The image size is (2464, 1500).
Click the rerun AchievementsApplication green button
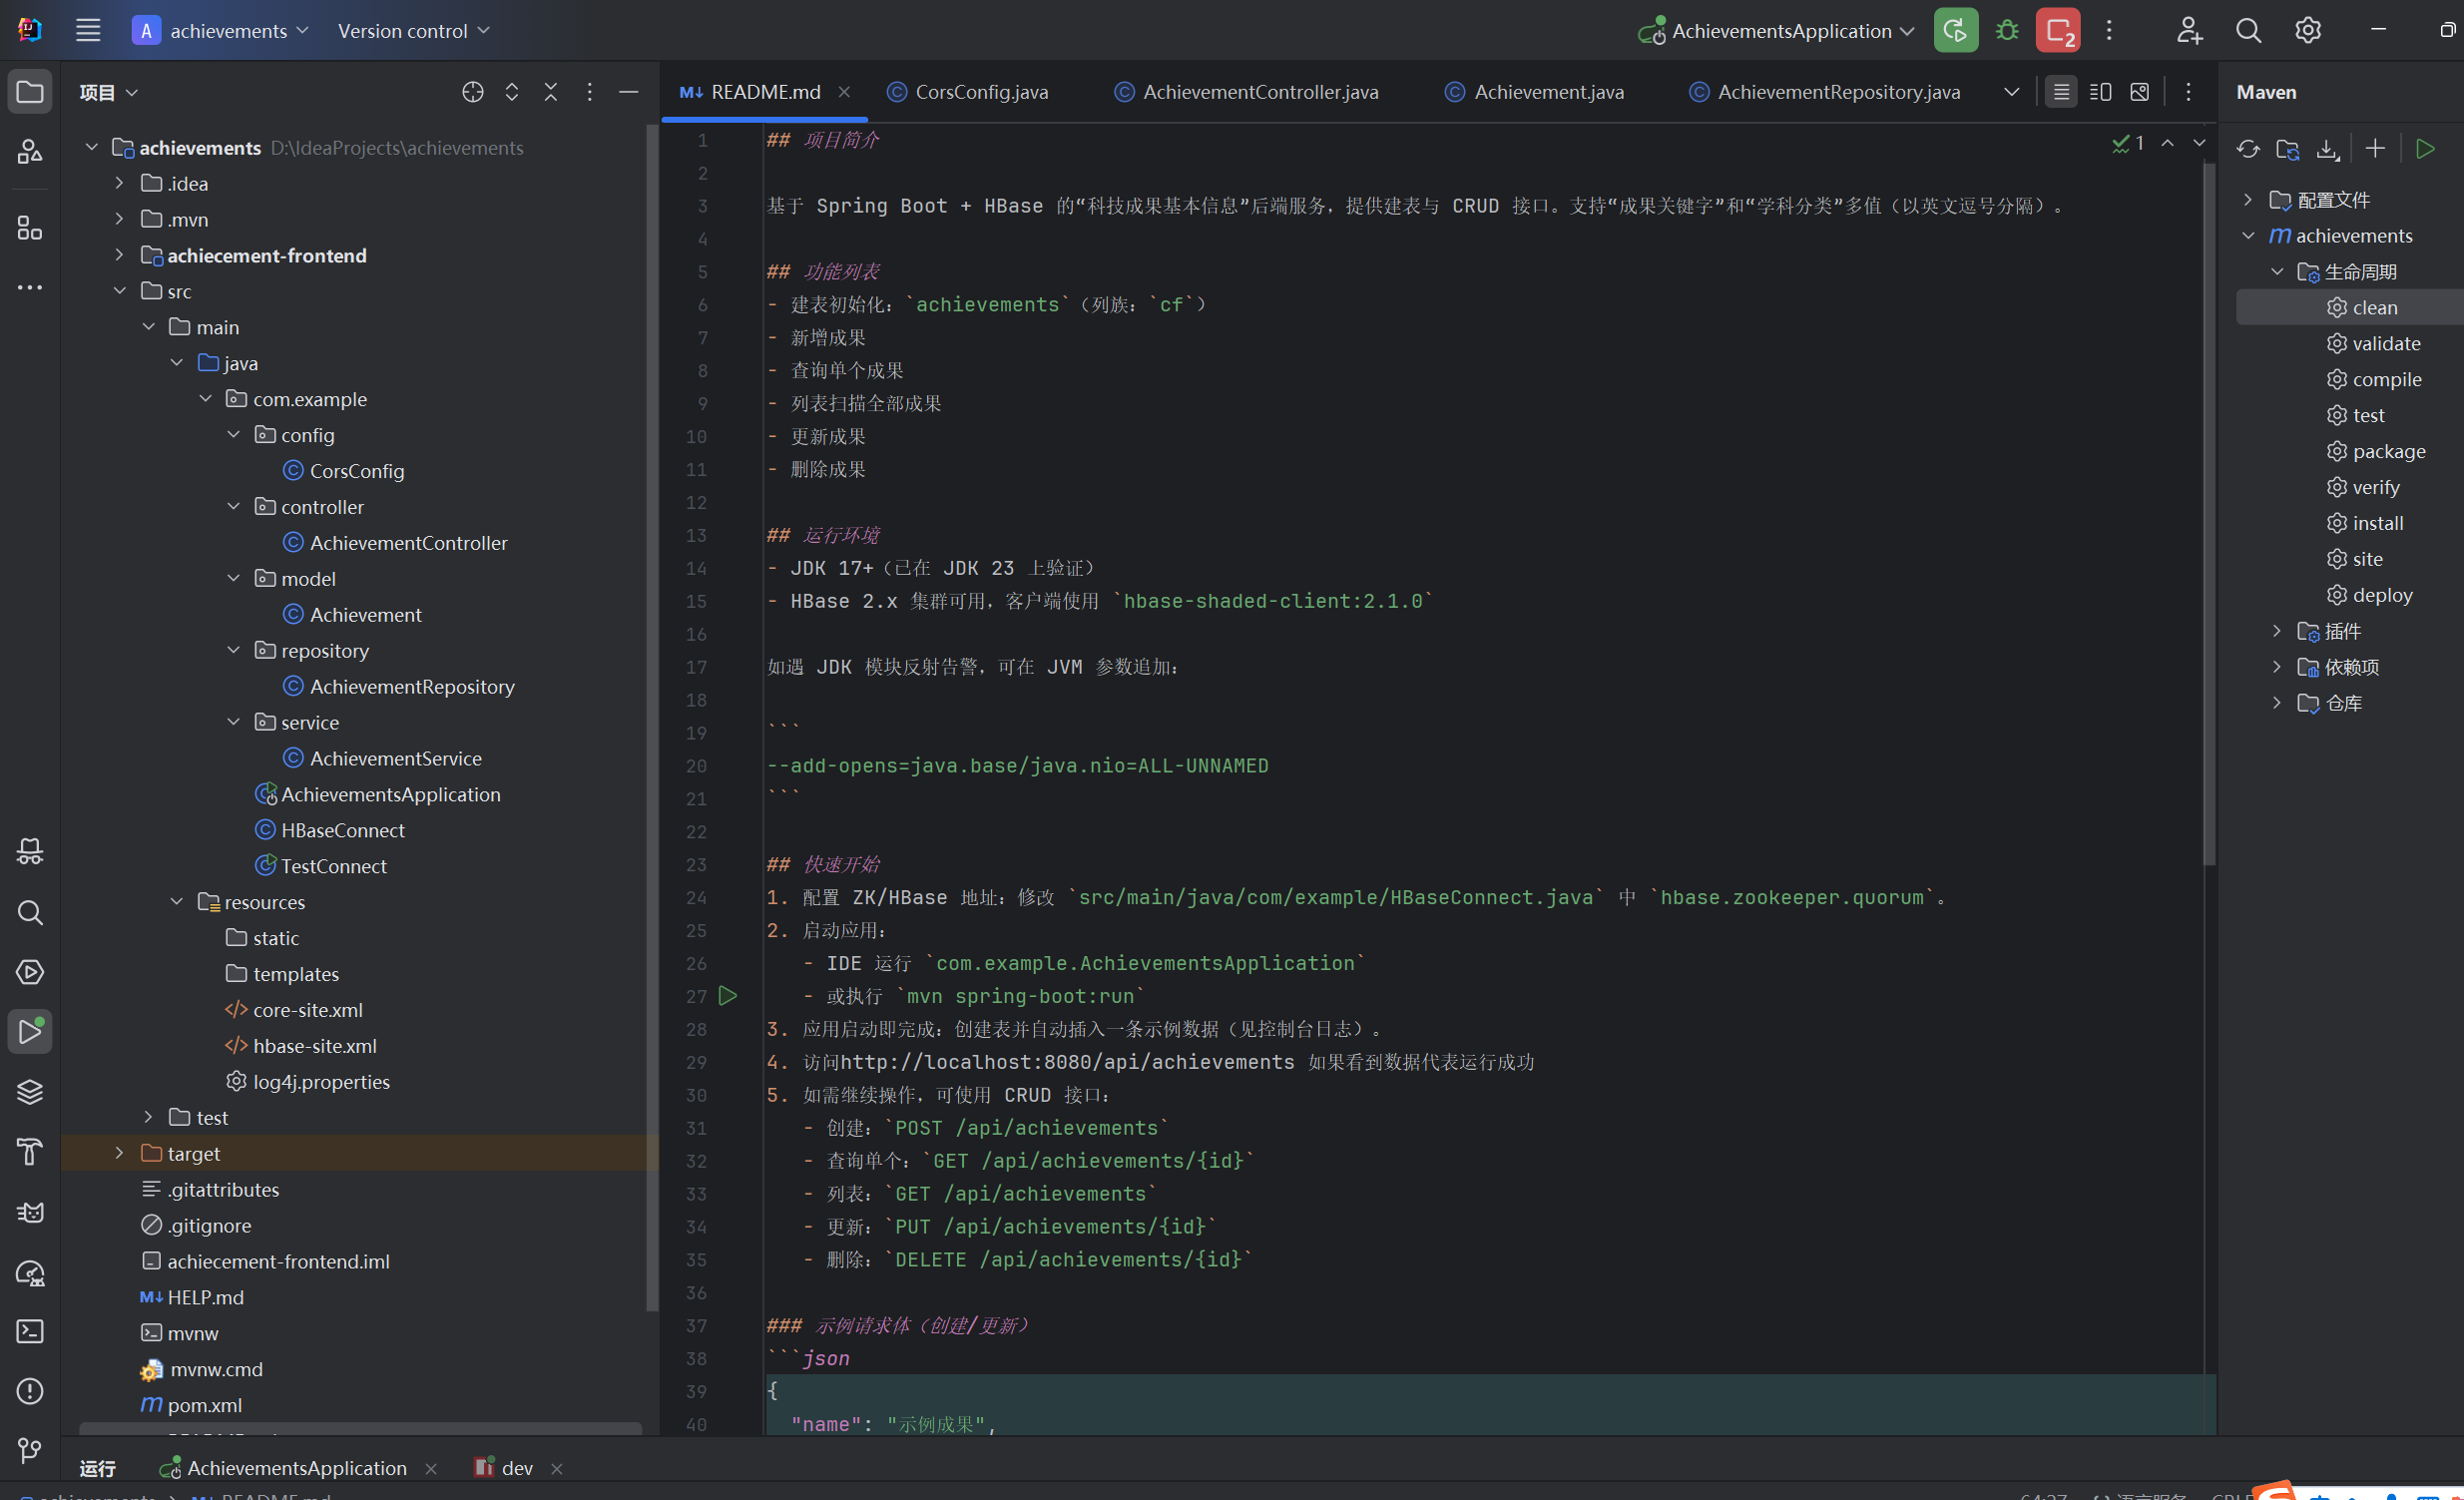(1955, 31)
